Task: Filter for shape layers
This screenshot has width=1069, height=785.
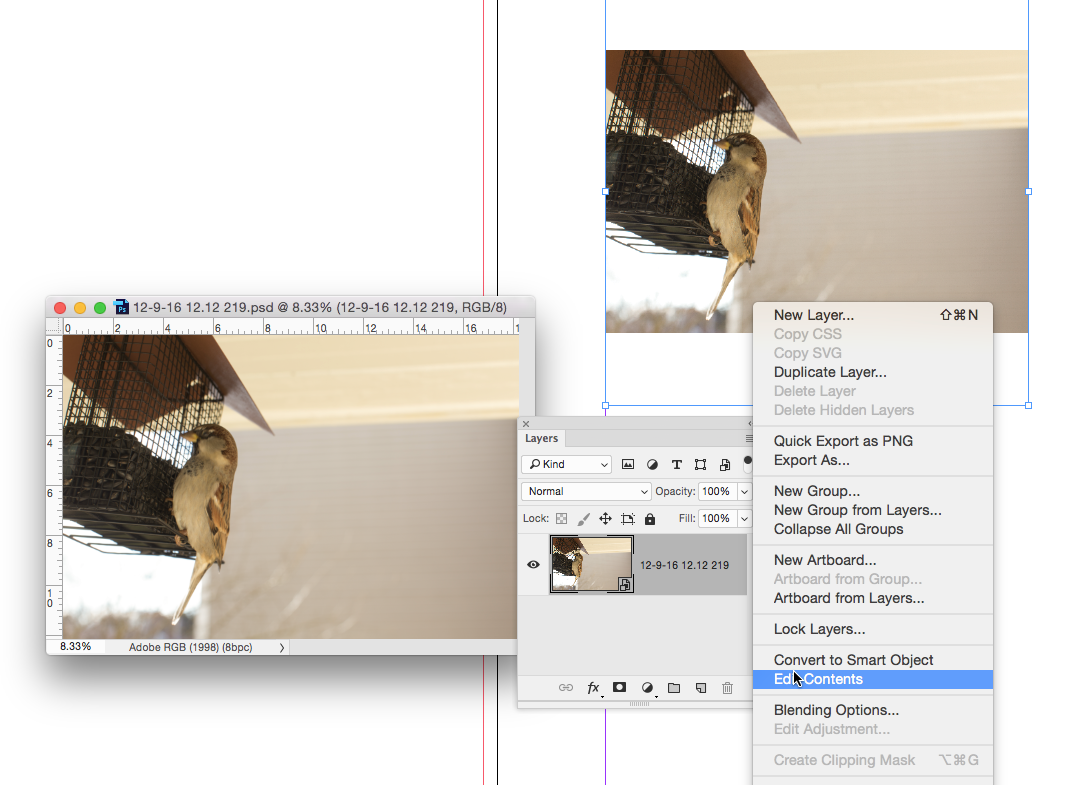Action: (x=700, y=464)
